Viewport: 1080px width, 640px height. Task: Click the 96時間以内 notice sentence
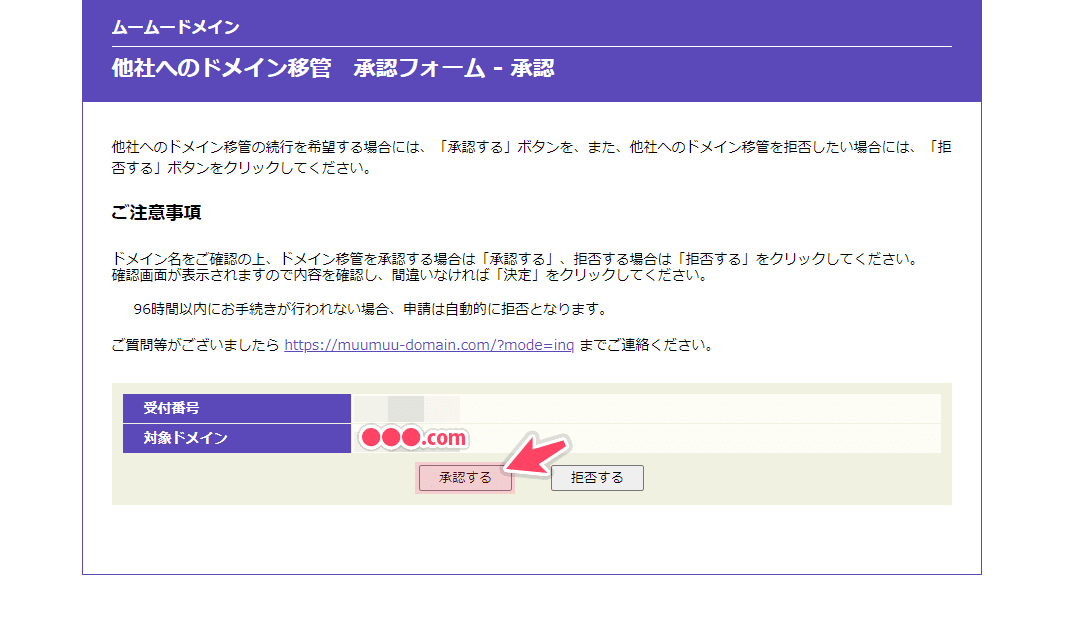tap(371, 309)
